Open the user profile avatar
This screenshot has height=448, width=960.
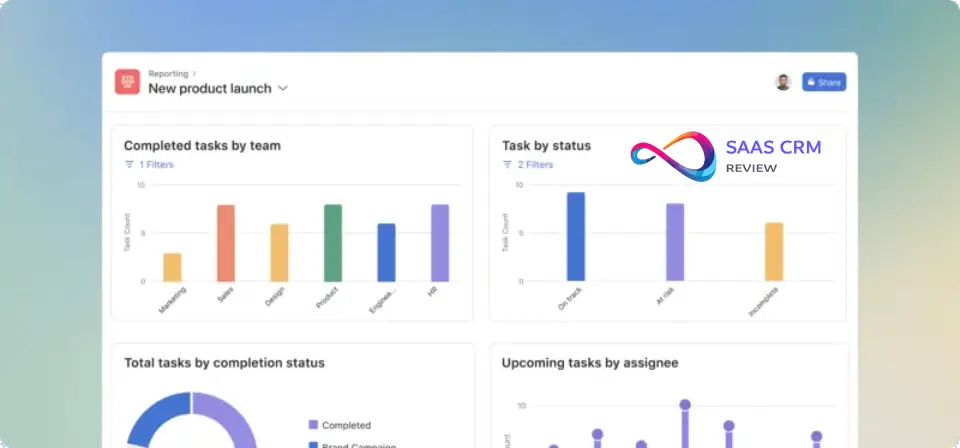coord(783,82)
